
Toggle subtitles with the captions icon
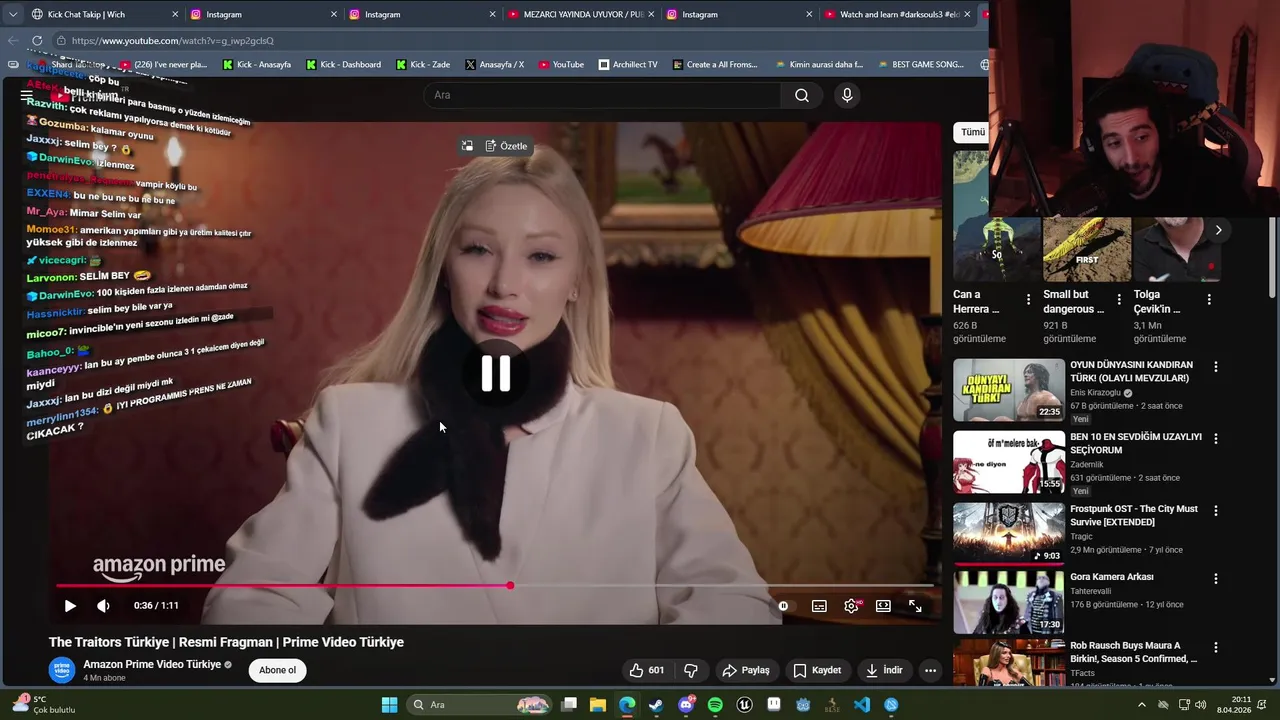pyautogui.click(x=819, y=606)
